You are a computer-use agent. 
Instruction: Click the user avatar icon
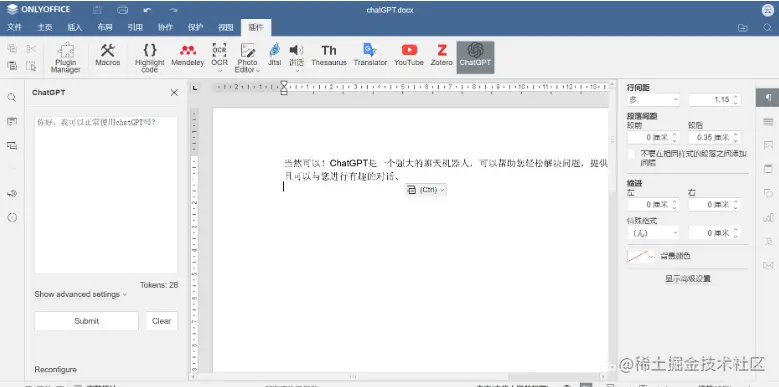coord(768,10)
